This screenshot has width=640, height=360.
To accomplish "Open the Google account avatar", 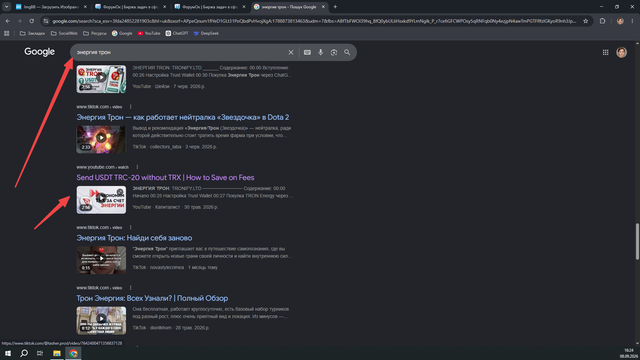I will coord(621,52).
